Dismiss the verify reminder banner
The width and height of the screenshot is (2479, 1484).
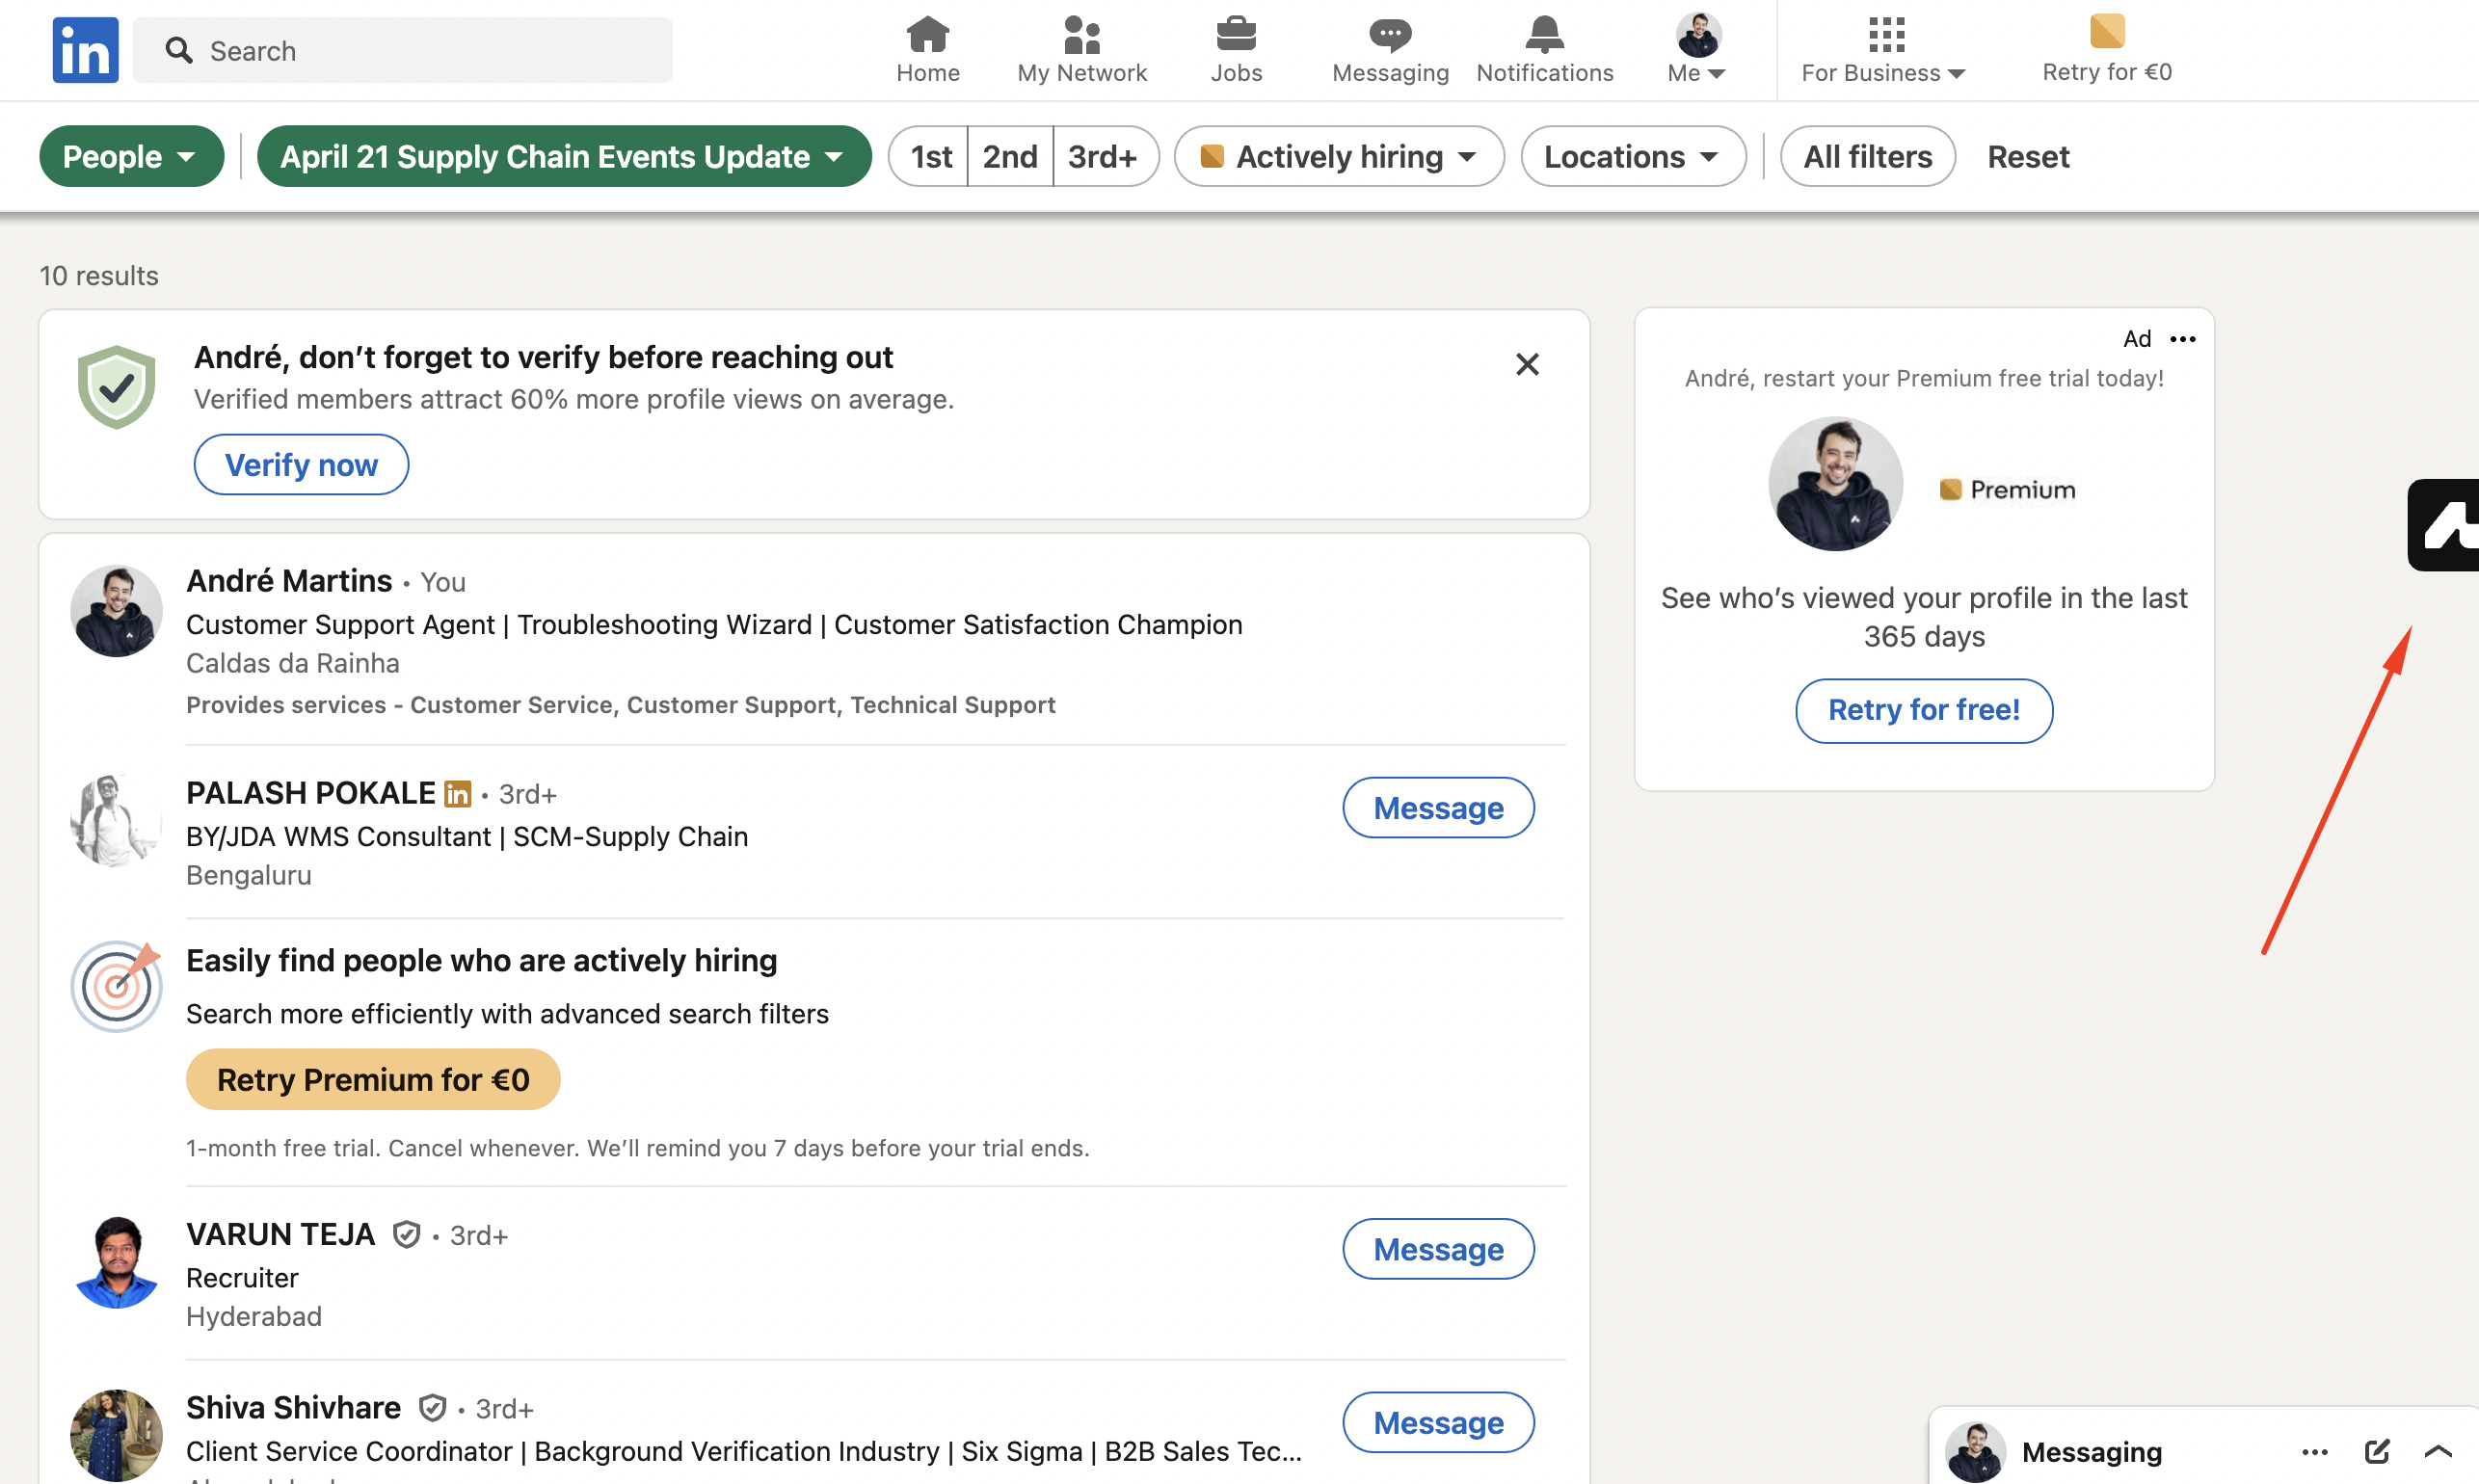point(1527,364)
